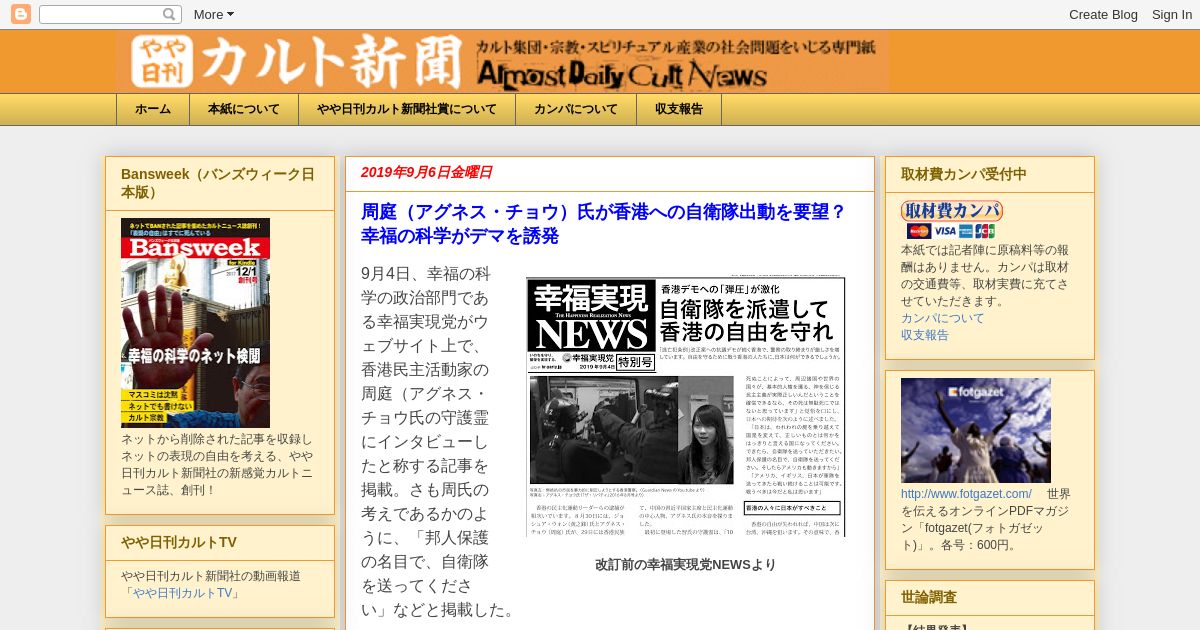Enlarge the 幸福実現NEWS article image

click(686, 407)
